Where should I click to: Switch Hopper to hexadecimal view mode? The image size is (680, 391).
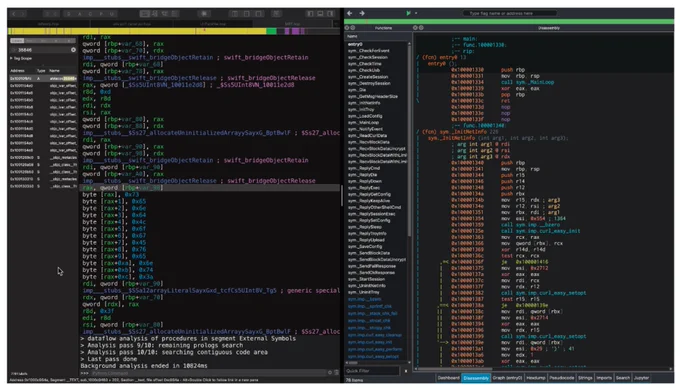[x=174, y=14]
